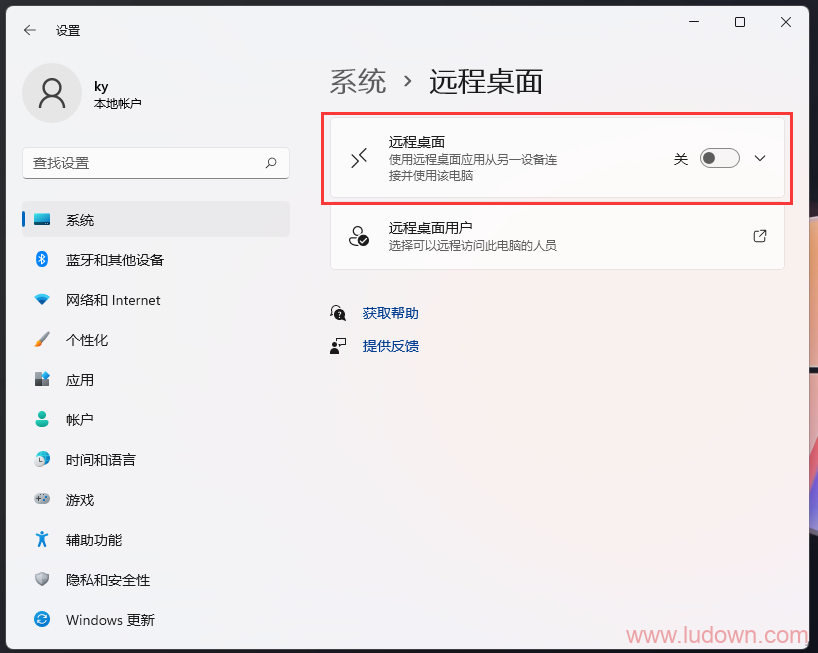Click 系统 in the breadcrumb header
This screenshot has height=653, width=818.
click(x=358, y=82)
